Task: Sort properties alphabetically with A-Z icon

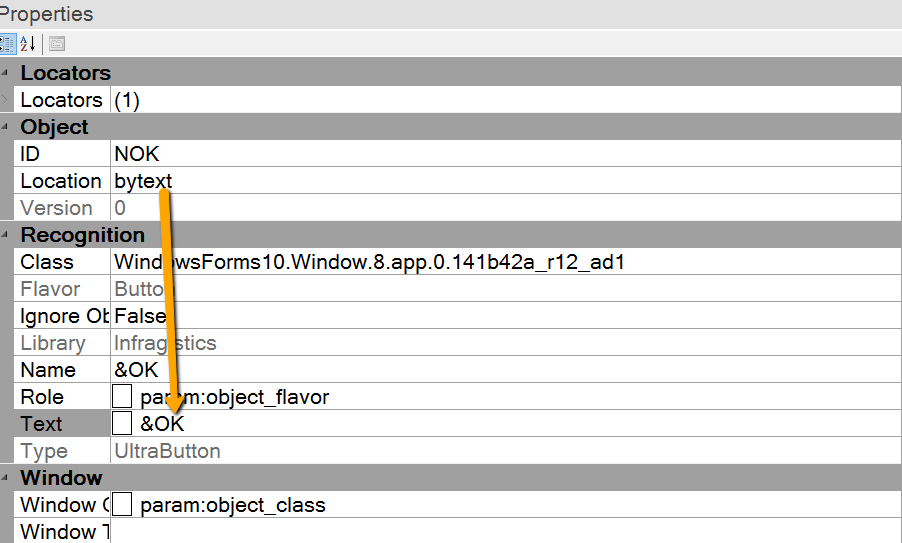Action: [x=28, y=44]
